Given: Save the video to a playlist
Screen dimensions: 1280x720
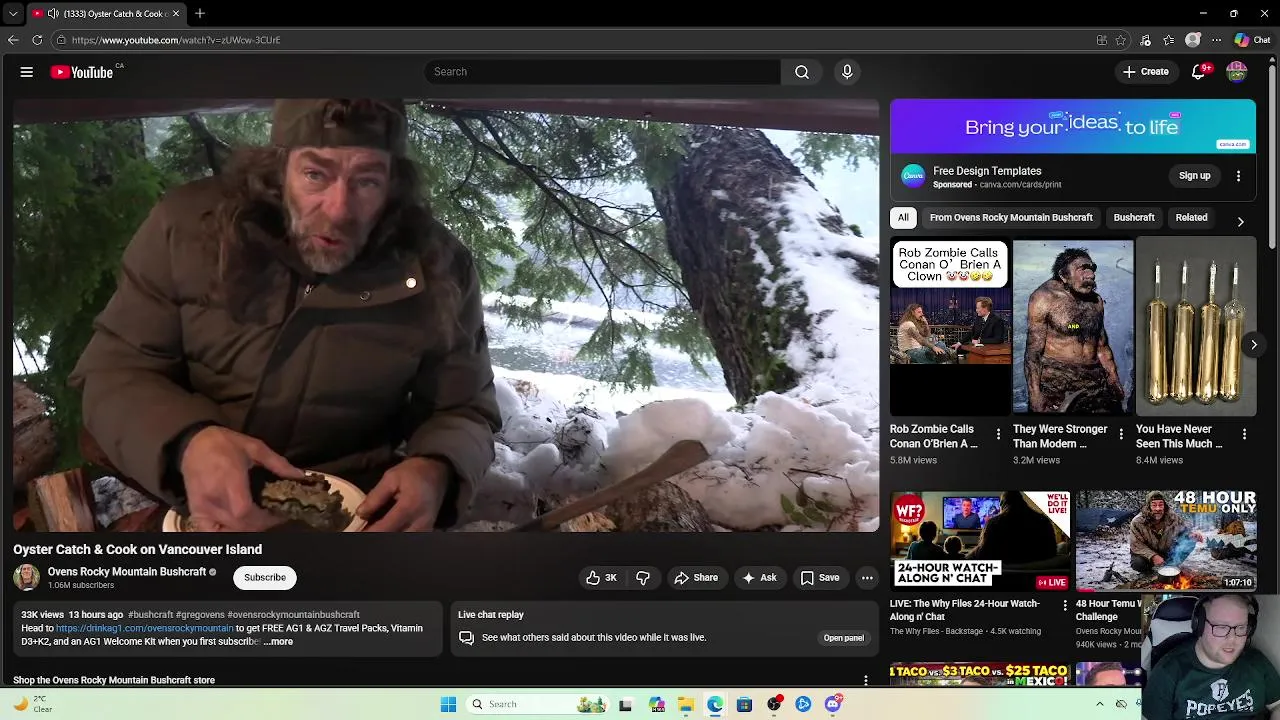Looking at the screenshot, I should tap(820, 578).
